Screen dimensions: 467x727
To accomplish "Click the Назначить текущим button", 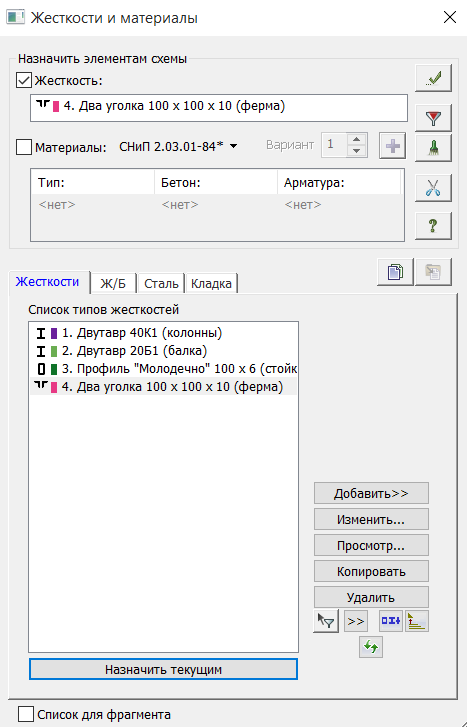I will [163, 670].
